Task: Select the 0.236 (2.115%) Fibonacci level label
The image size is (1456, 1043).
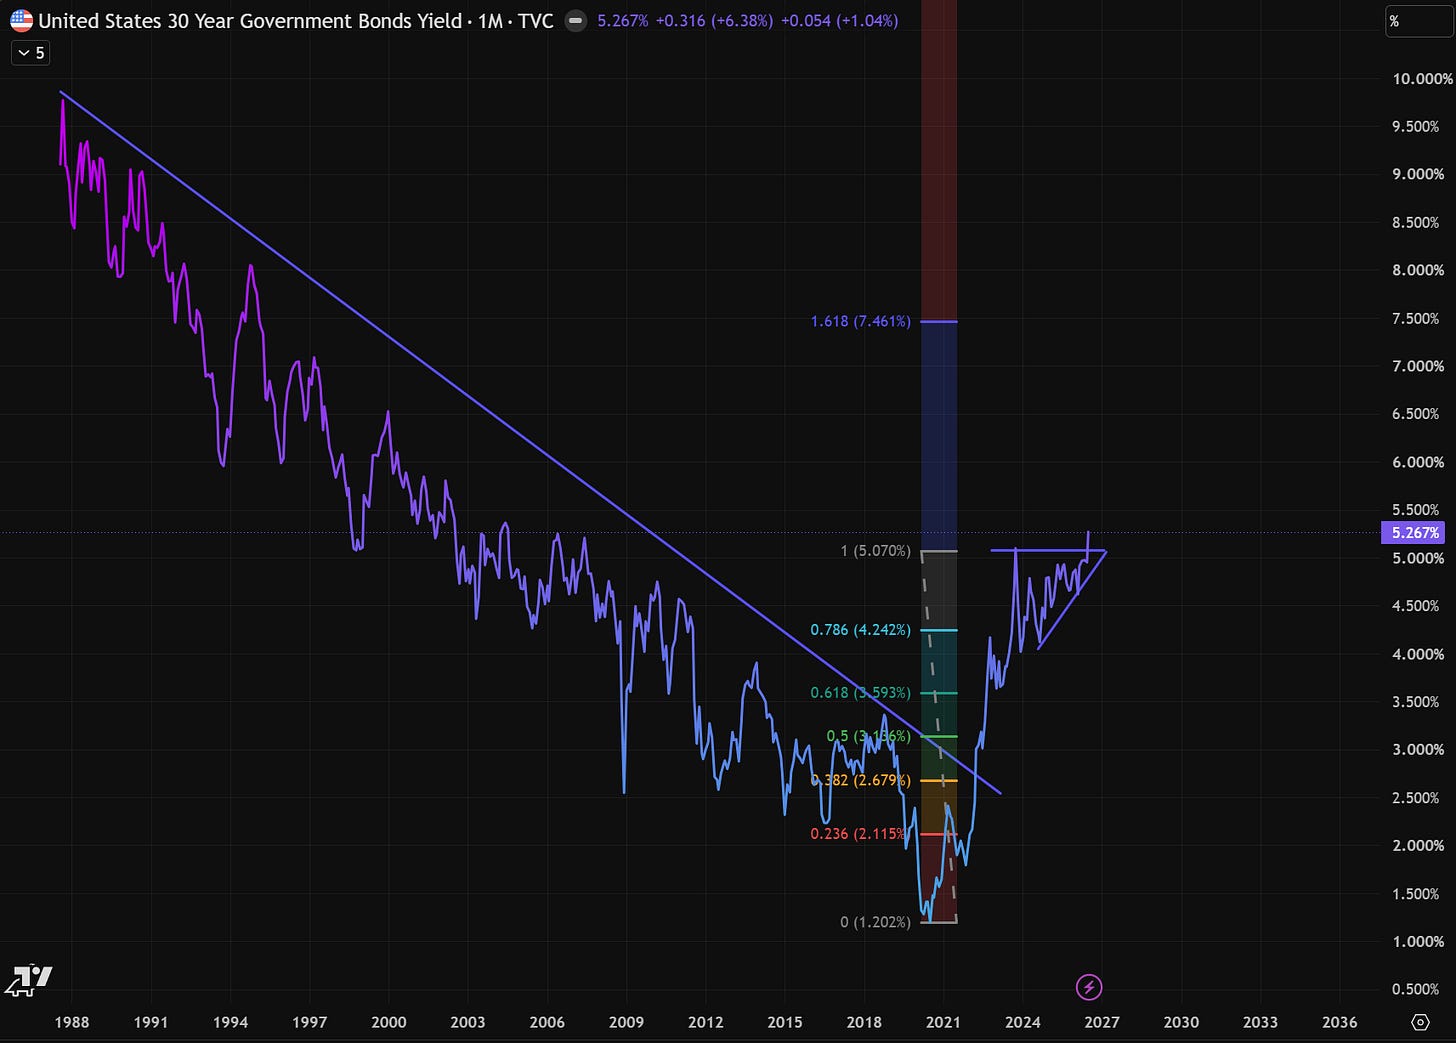Action: (859, 834)
